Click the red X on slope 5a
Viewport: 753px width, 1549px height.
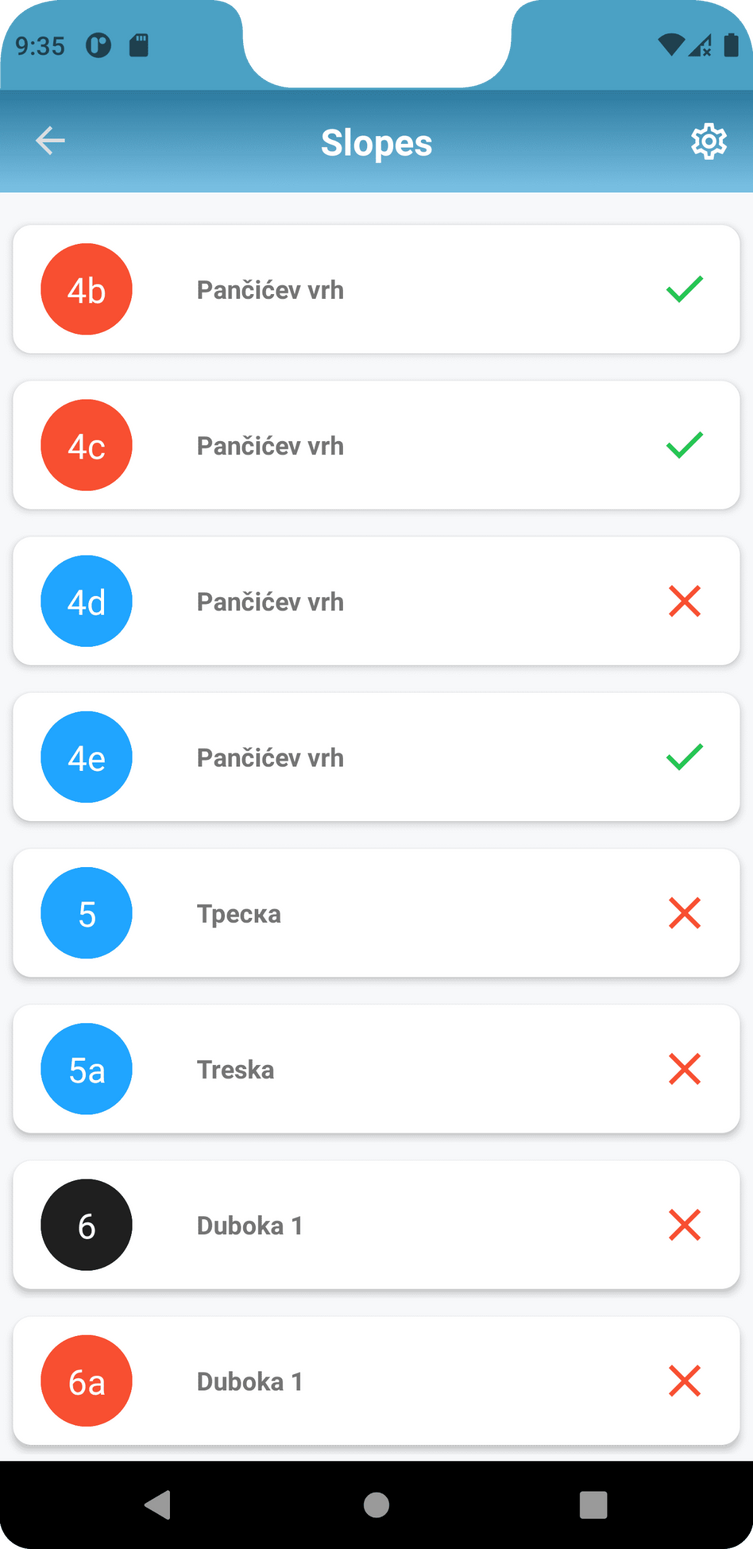684,1069
